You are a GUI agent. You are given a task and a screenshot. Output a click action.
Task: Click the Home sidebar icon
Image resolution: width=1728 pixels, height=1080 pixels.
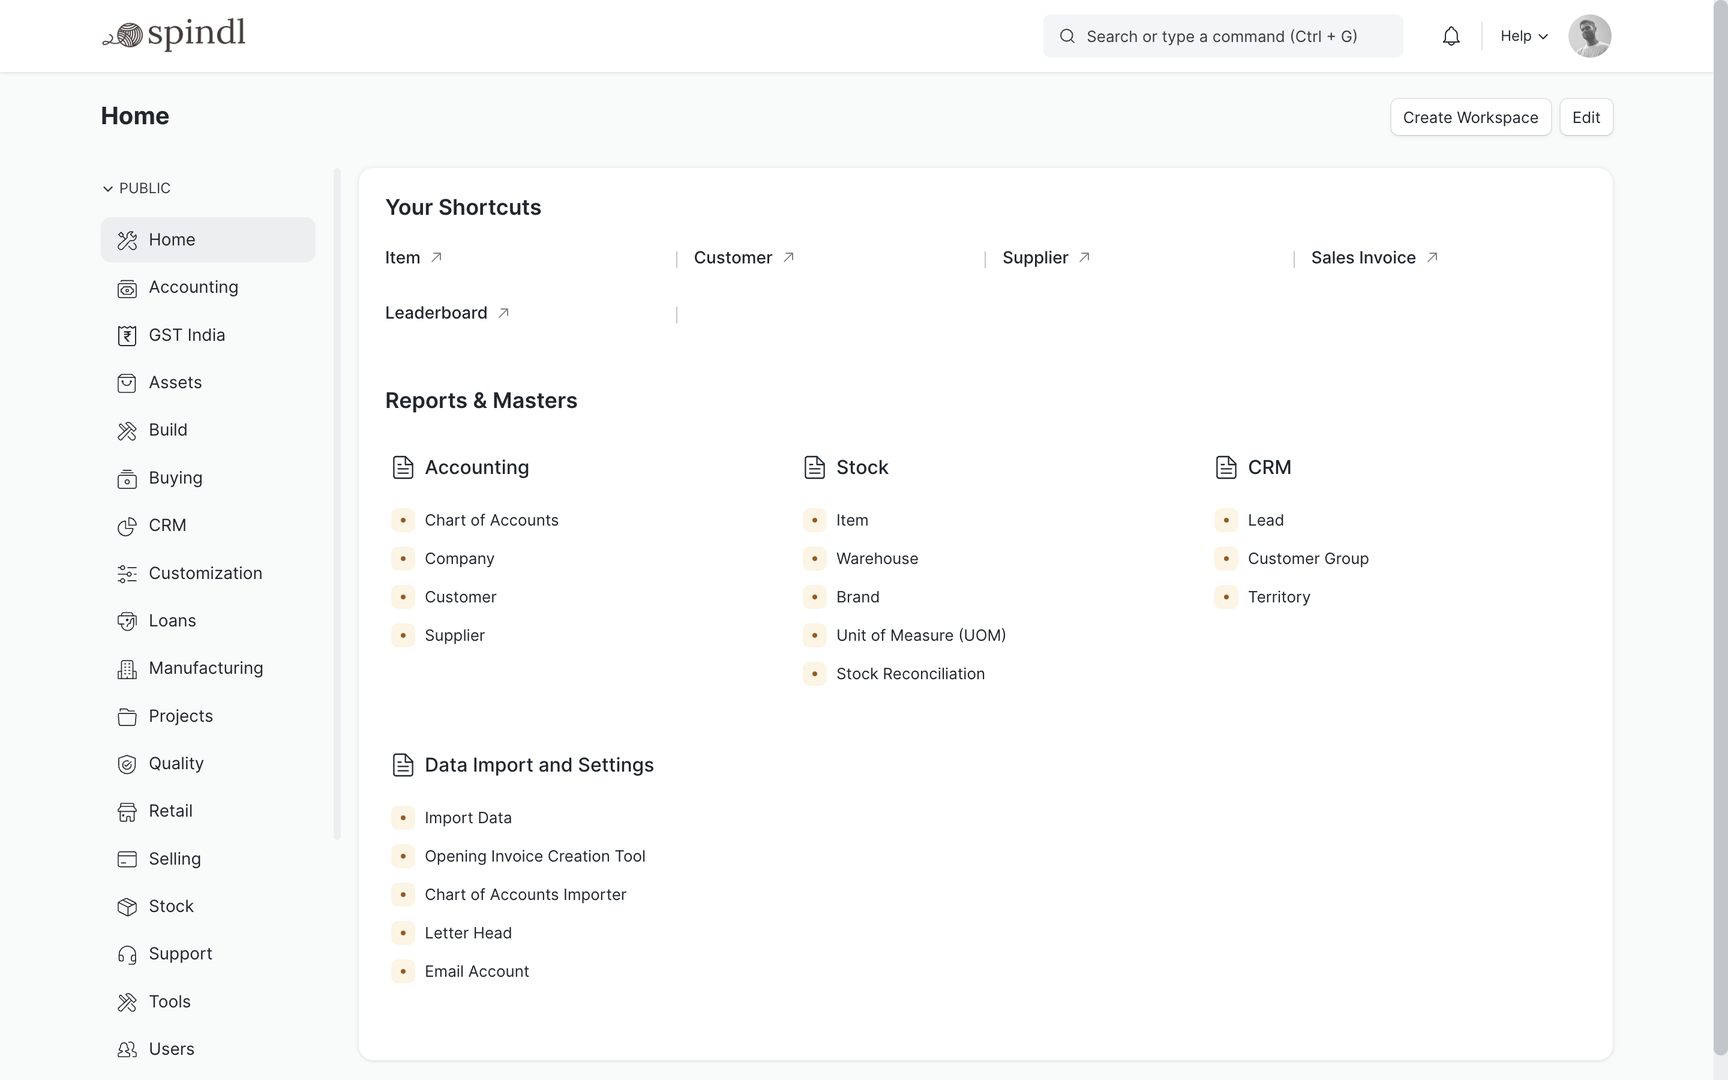pyautogui.click(x=127, y=240)
